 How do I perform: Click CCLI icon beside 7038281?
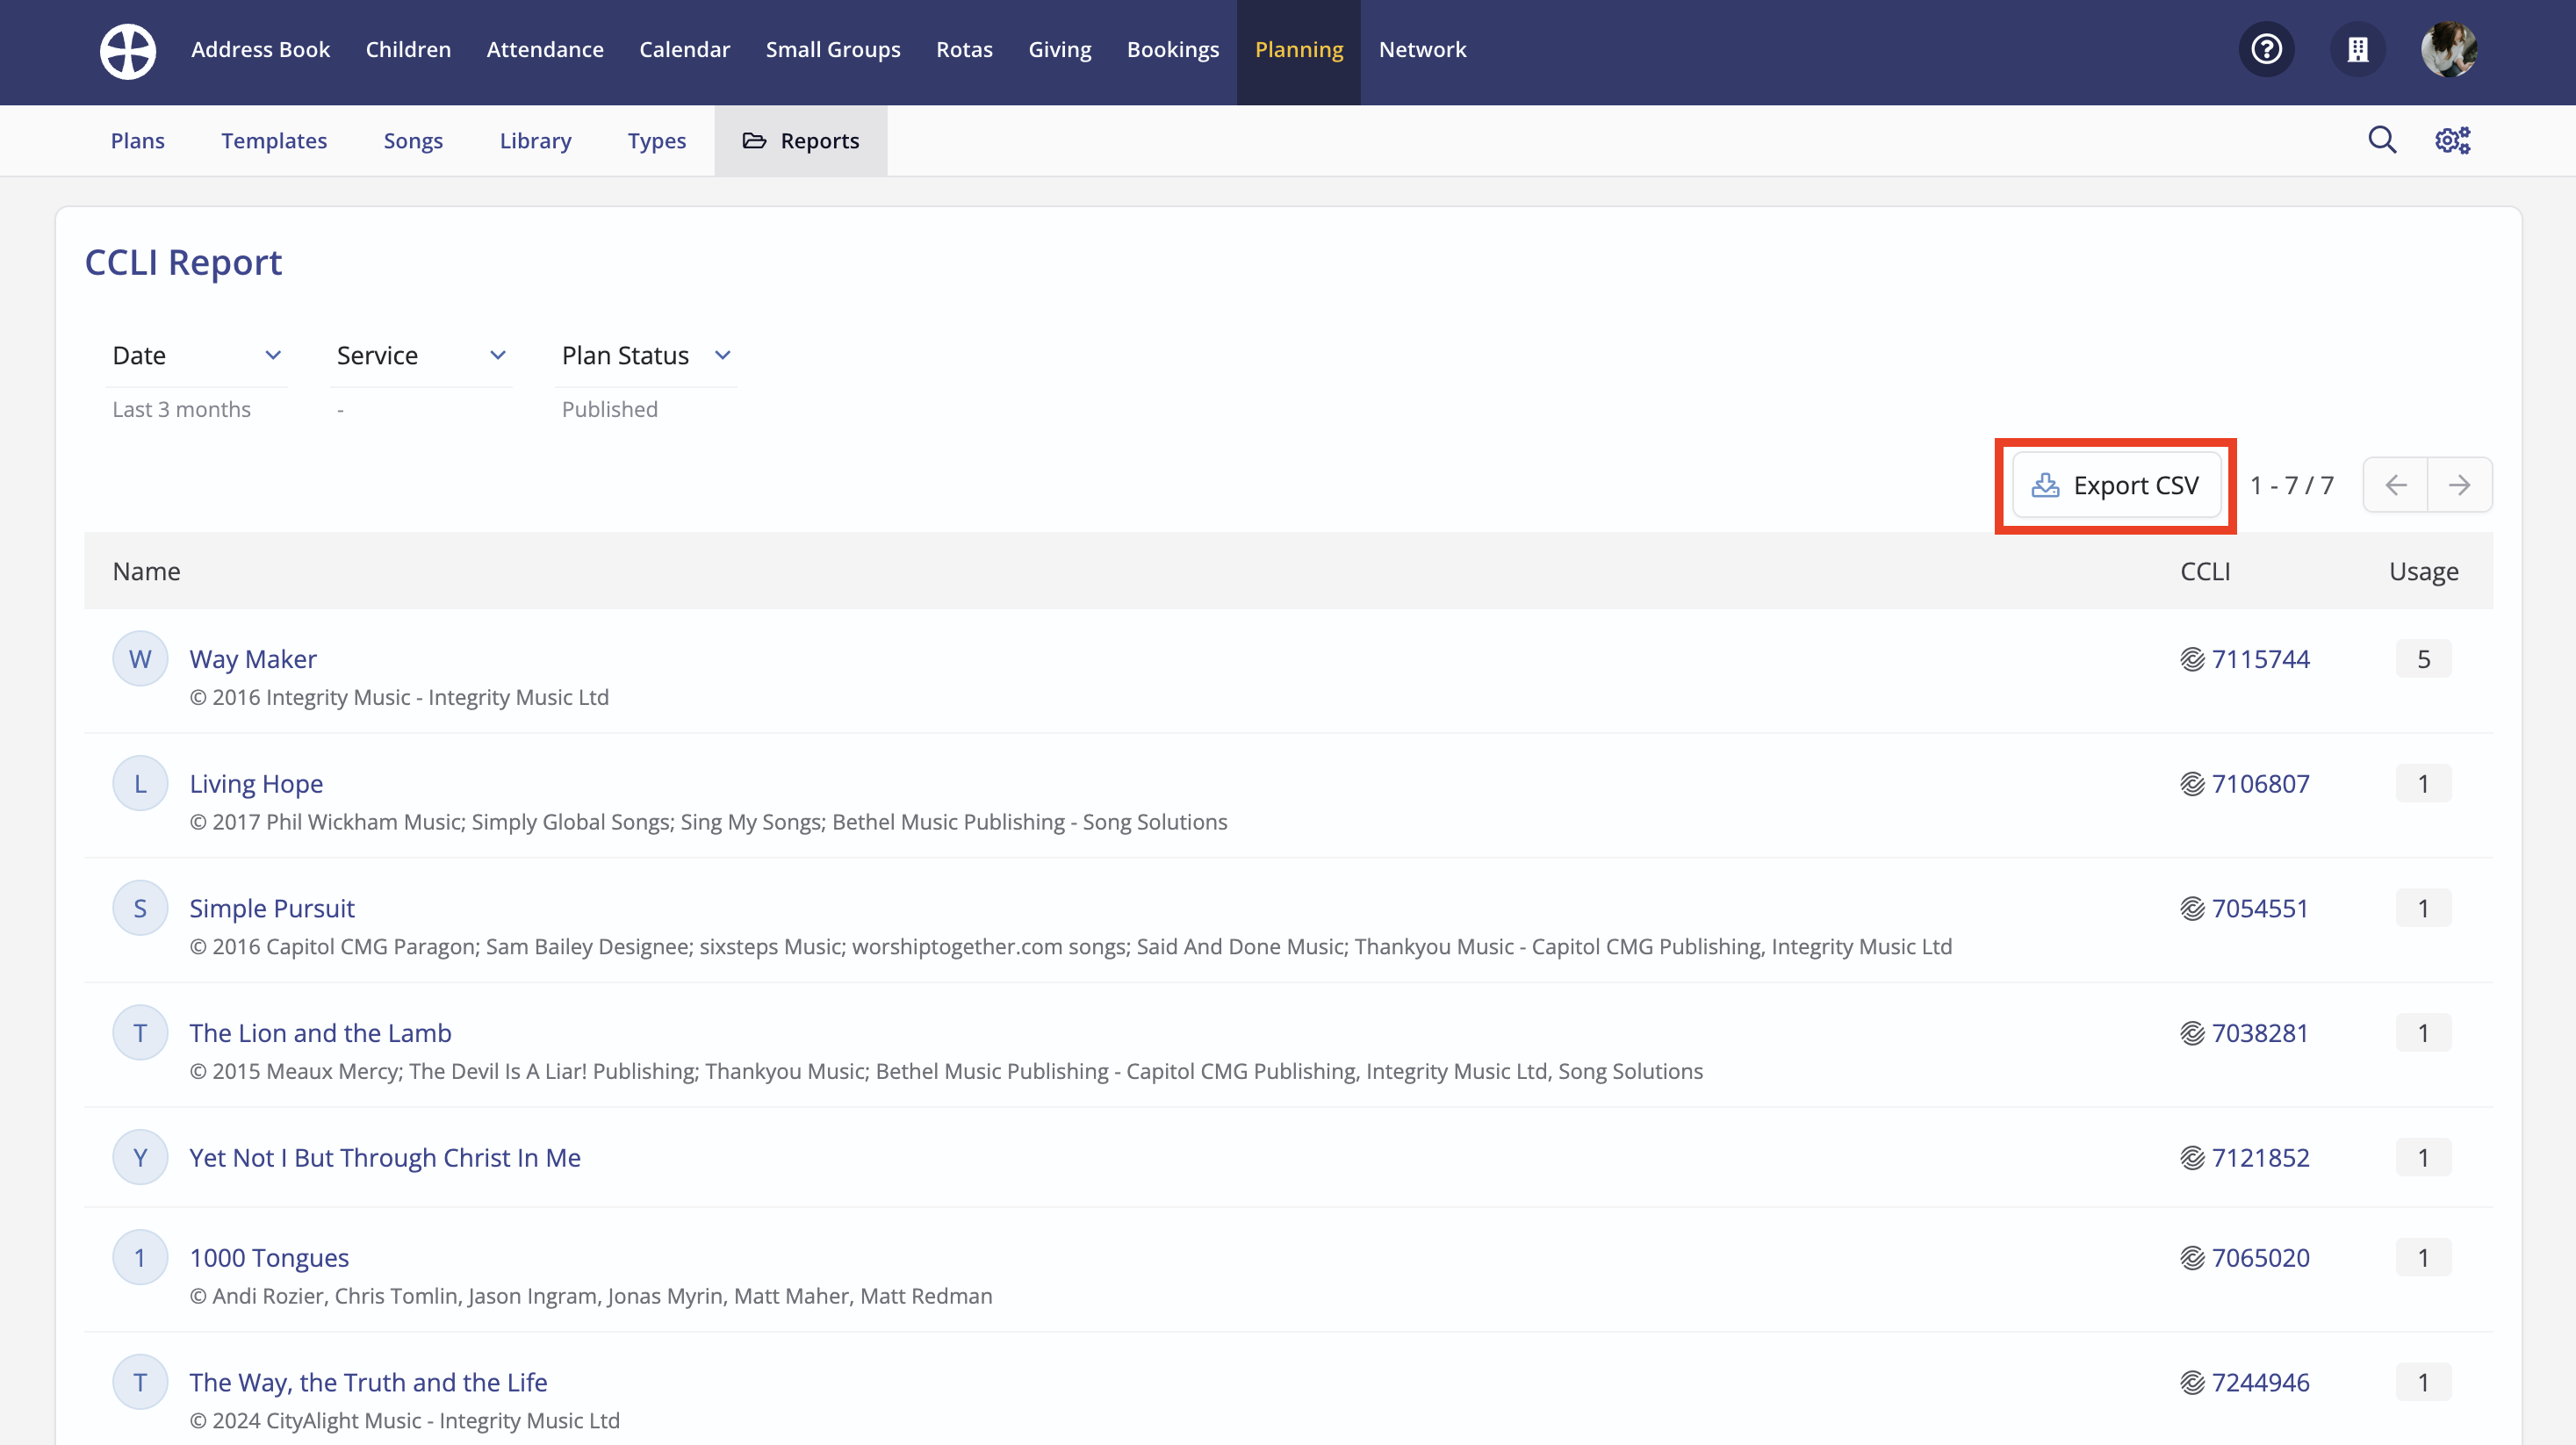click(x=2192, y=1033)
